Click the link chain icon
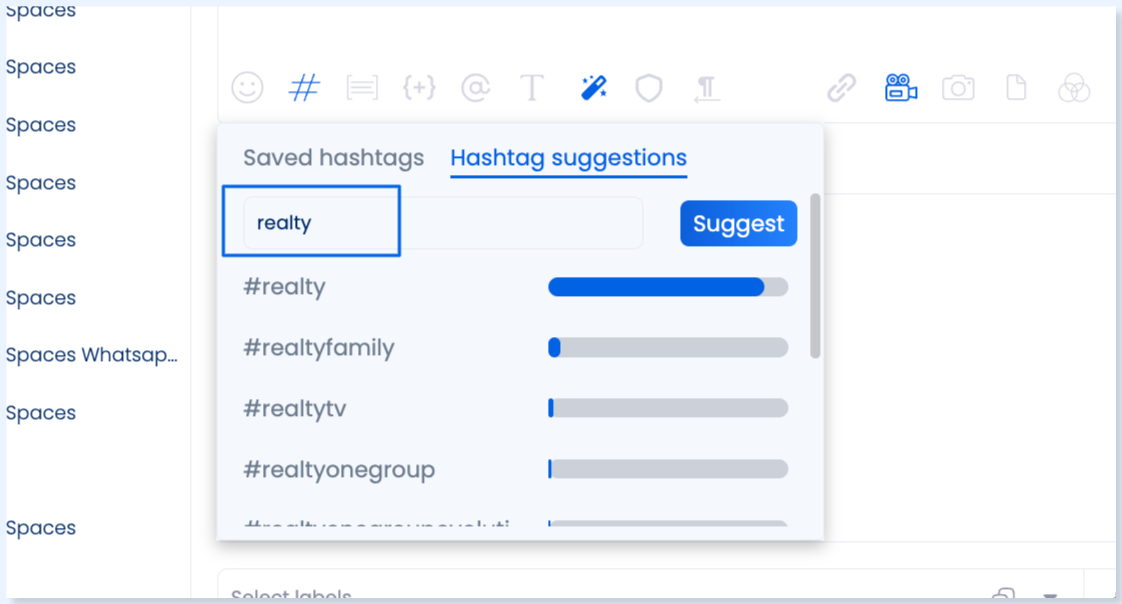Viewport: 1122px width, 604px height. click(x=842, y=88)
